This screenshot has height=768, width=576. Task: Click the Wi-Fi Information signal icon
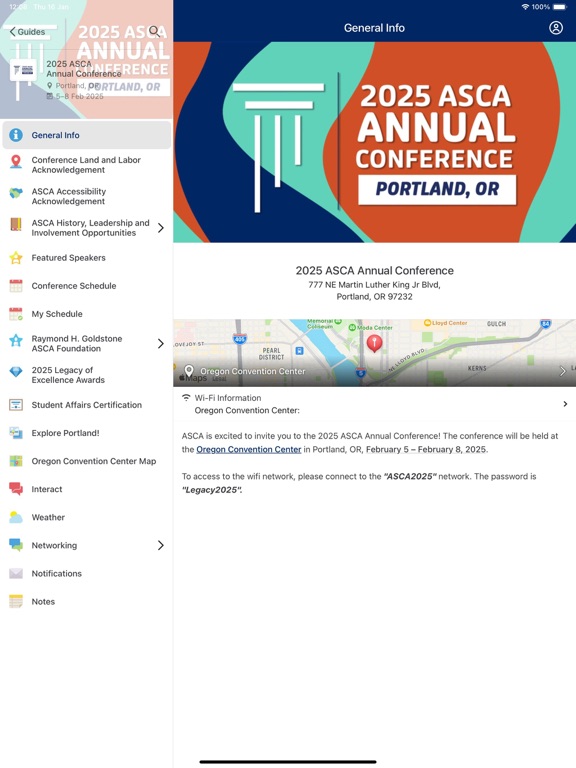pos(186,397)
